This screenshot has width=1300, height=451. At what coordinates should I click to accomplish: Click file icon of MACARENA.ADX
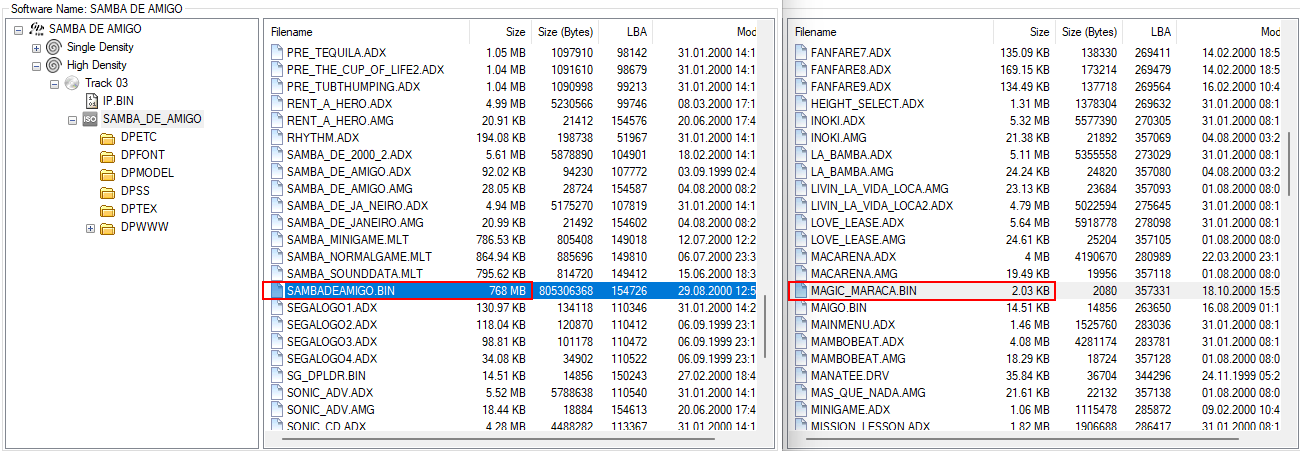coord(801,256)
